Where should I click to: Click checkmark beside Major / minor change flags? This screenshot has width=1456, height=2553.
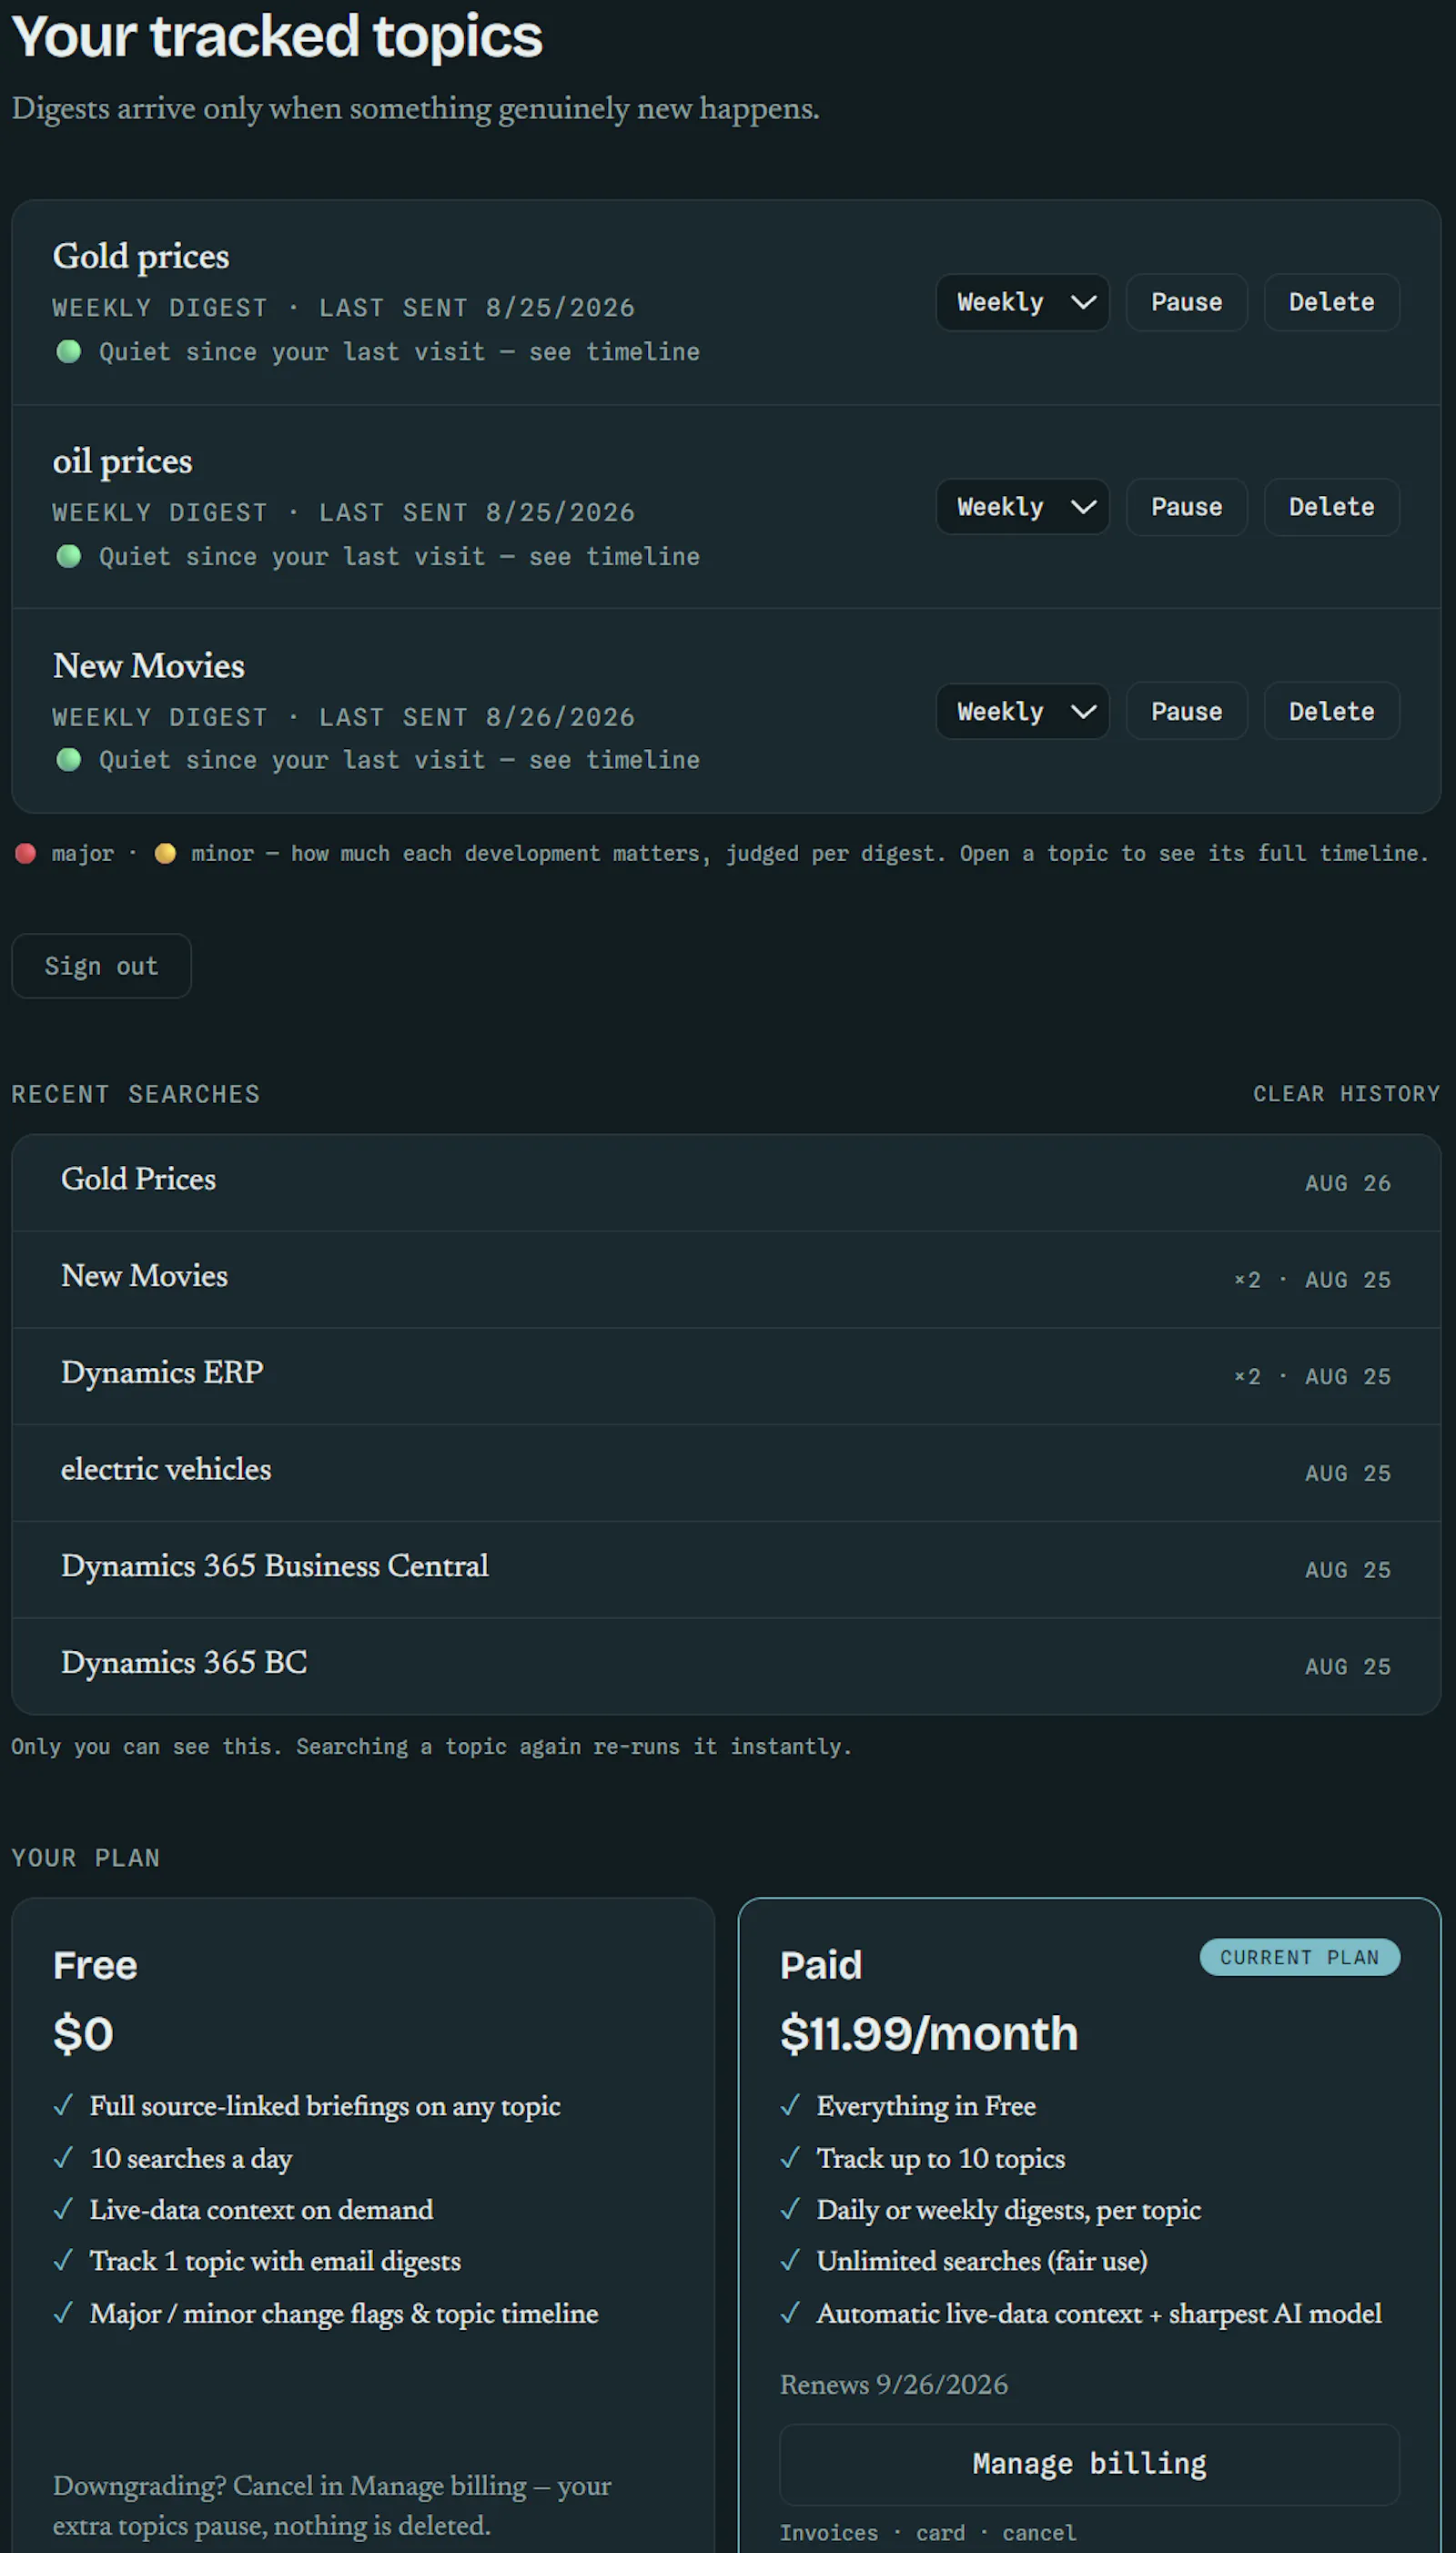pos(63,2312)
